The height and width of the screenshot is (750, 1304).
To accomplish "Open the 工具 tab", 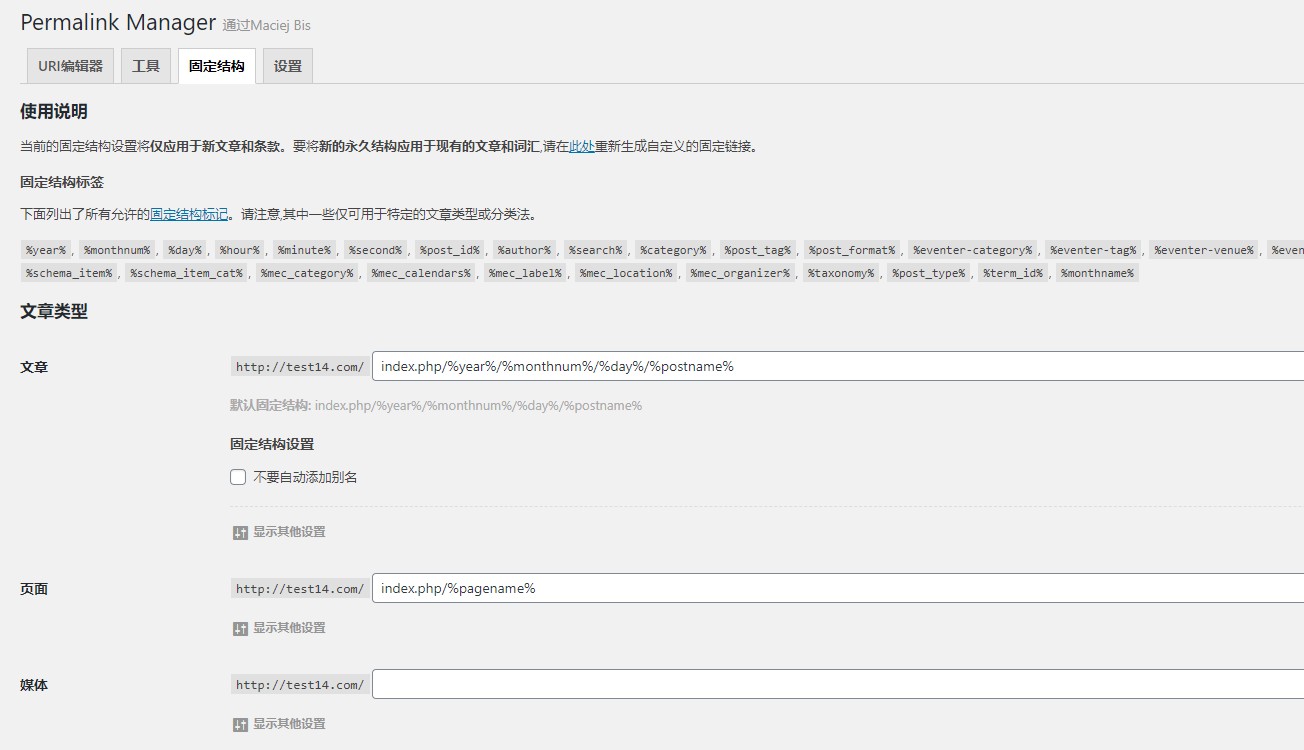I will pyautogui.click(x=145, y=65).
